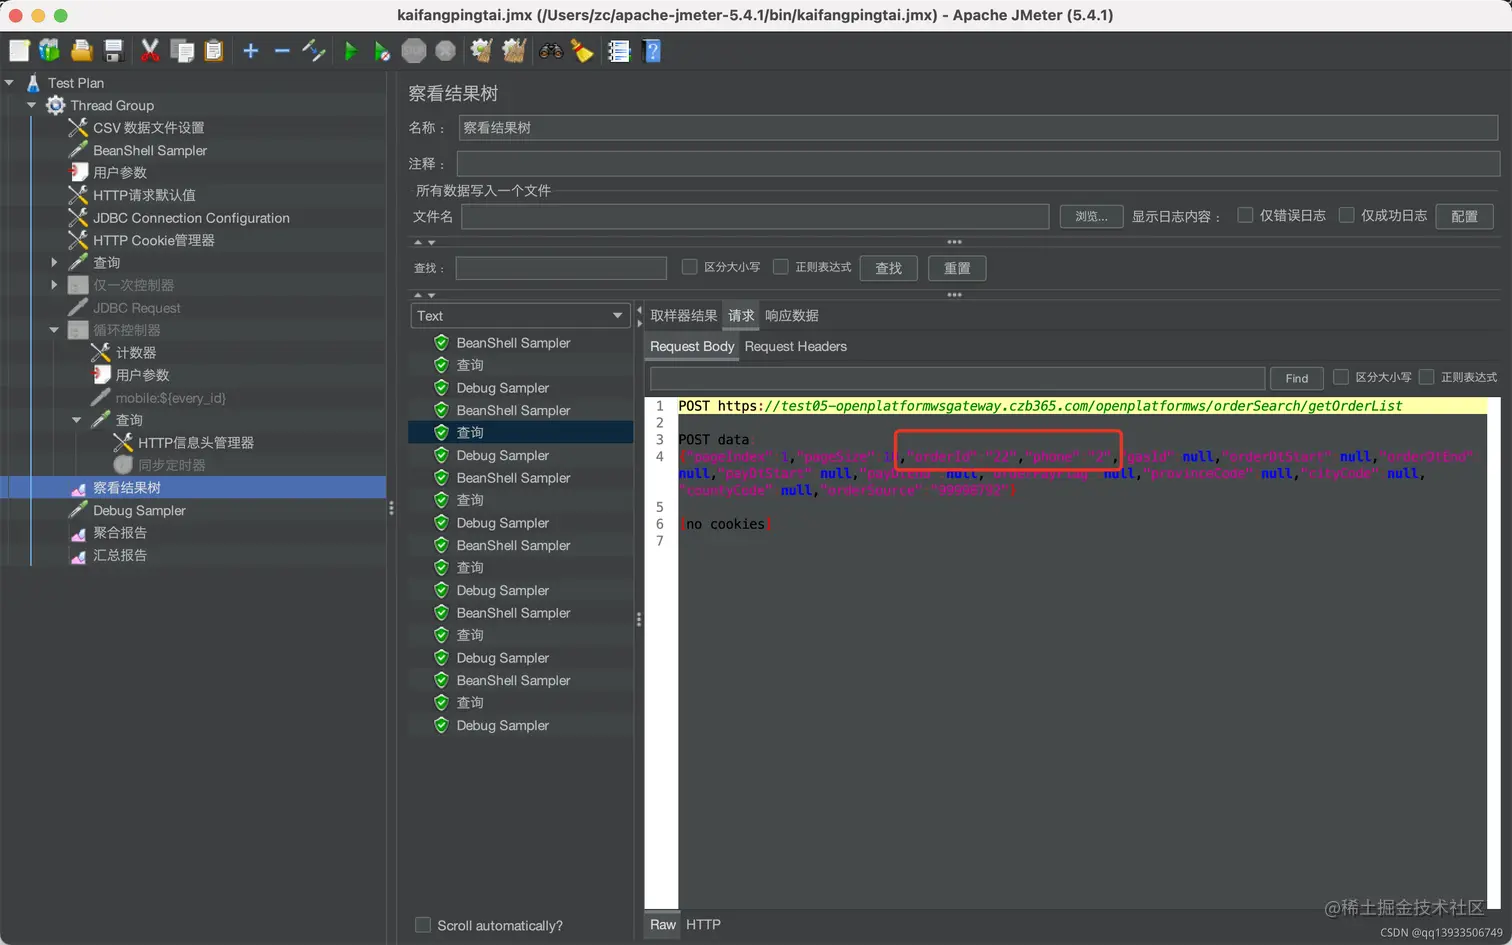Click the gray Stop octagon icon

click(x=414, y=51)
